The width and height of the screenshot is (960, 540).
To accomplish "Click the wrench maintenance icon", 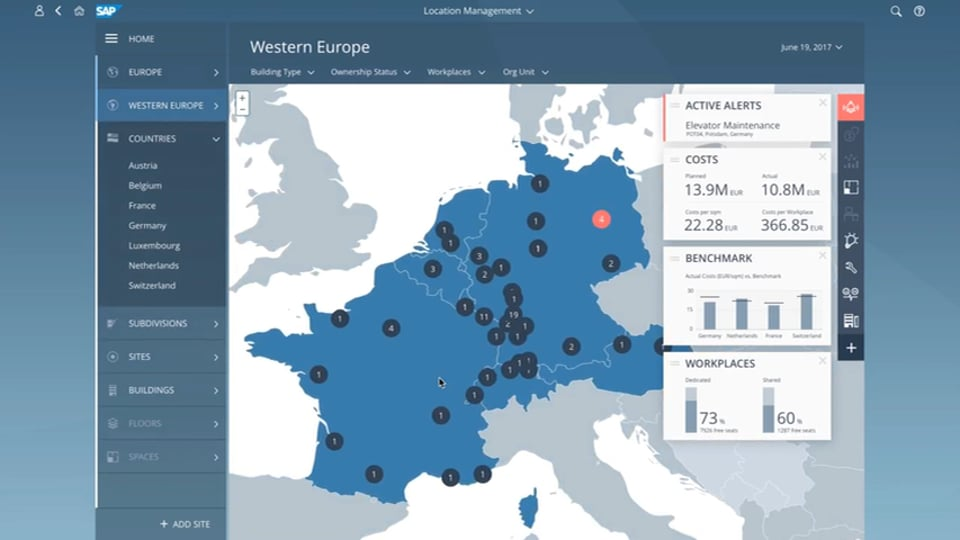I will (851, 268).
